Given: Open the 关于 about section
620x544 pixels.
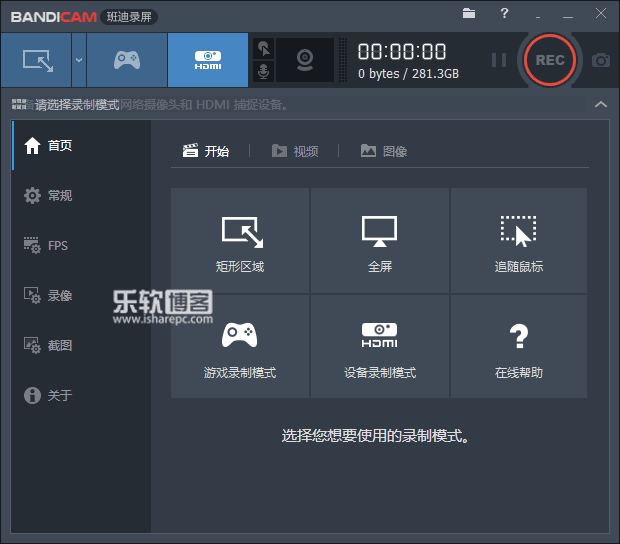Looking at the screenshot, I should (x=81, y=395).
